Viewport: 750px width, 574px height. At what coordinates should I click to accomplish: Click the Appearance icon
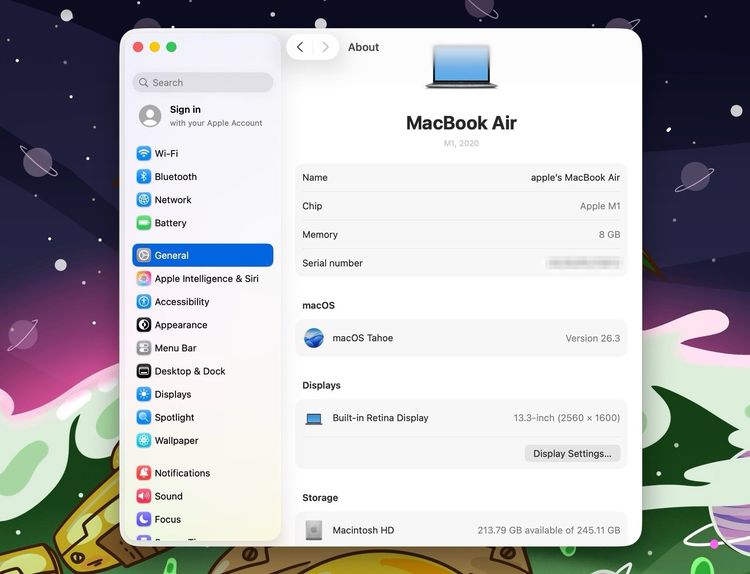pos(143,325)
